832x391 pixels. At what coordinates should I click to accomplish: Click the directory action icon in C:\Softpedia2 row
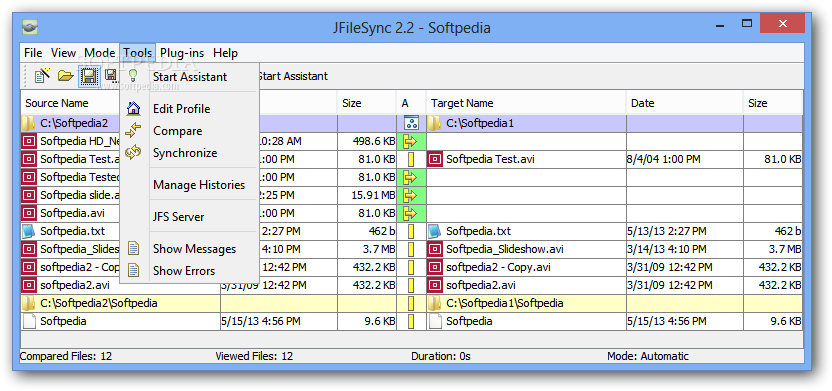click(x=411, y=124)
